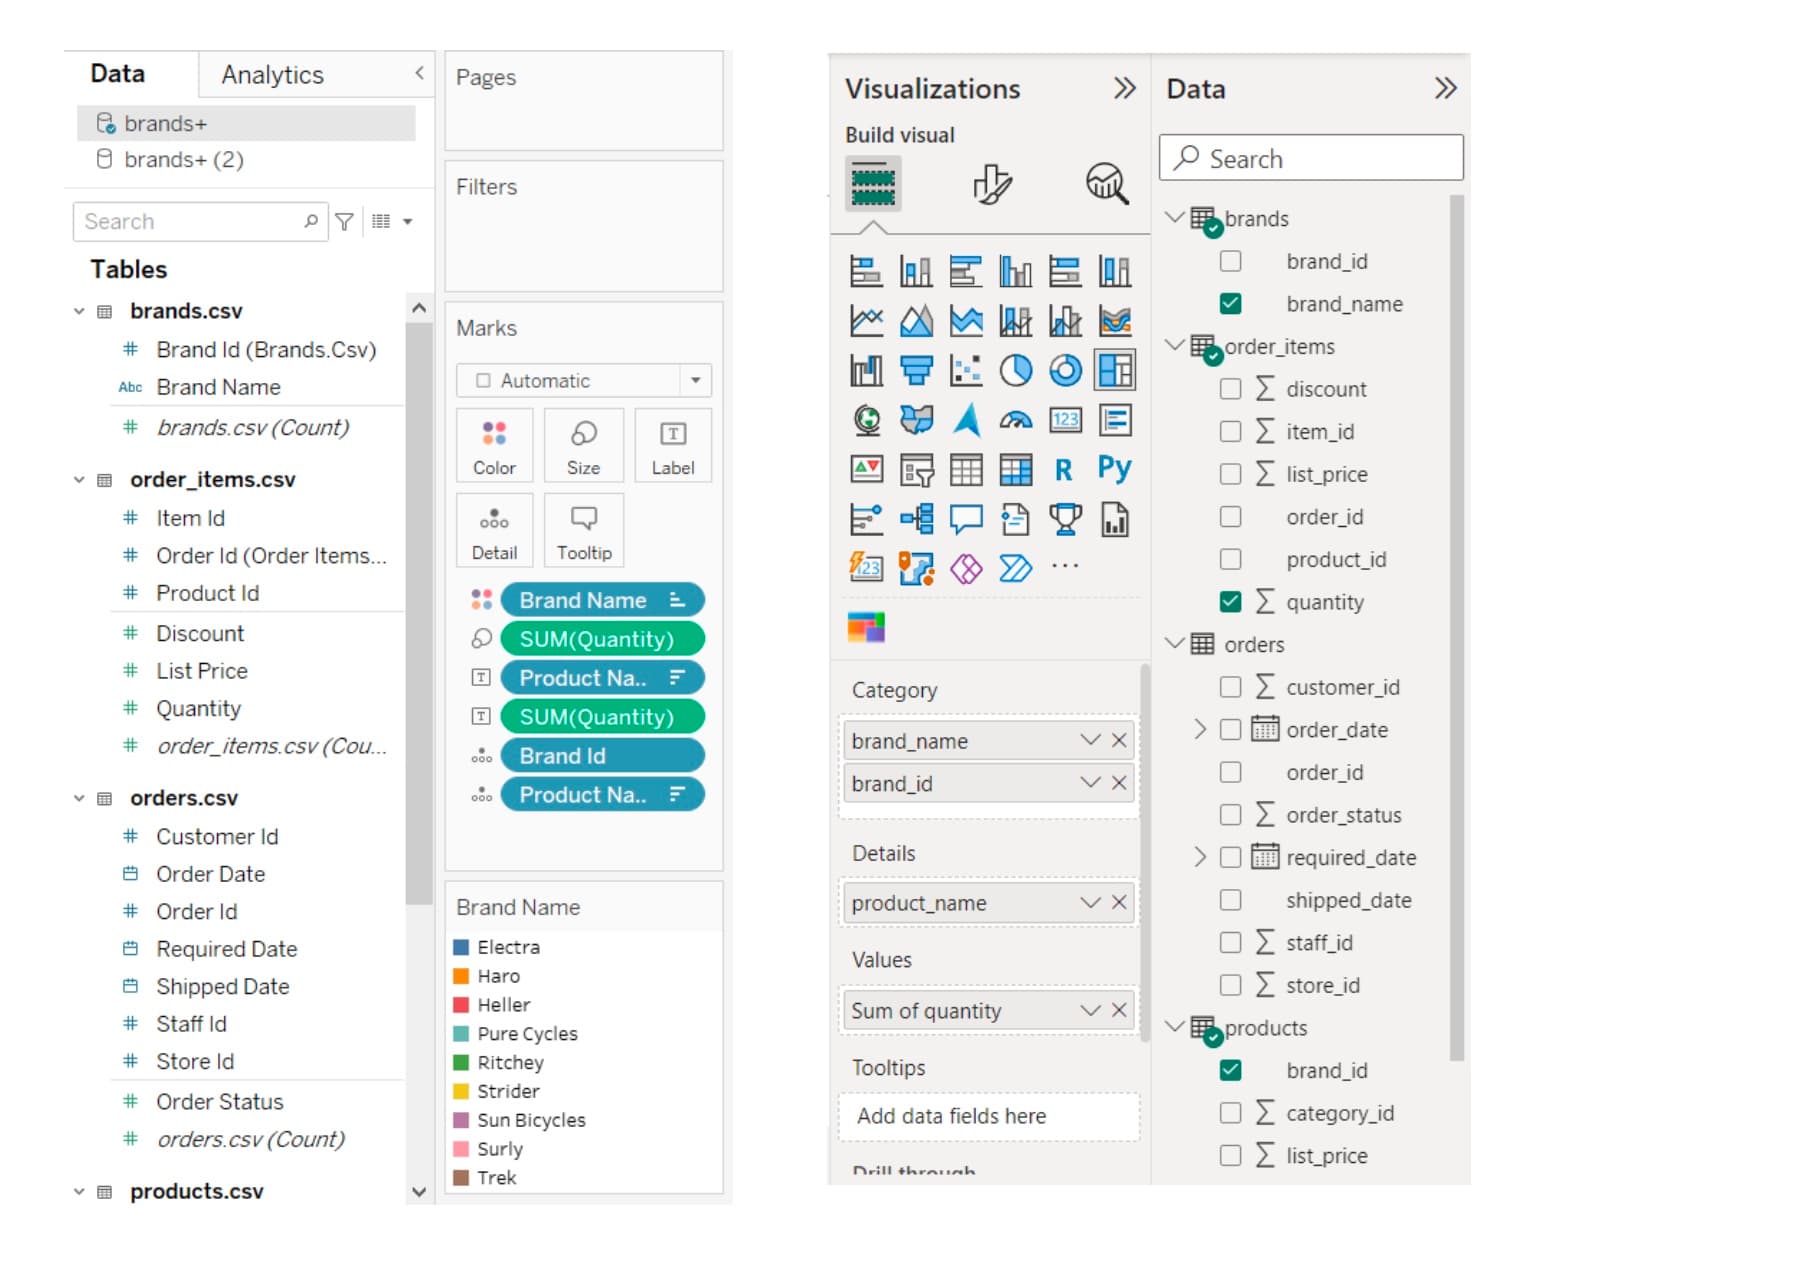This screenshot has height=1286, width=1800.
Task: Collapse the Power BI Data pane
Action: coord(1445,89)
